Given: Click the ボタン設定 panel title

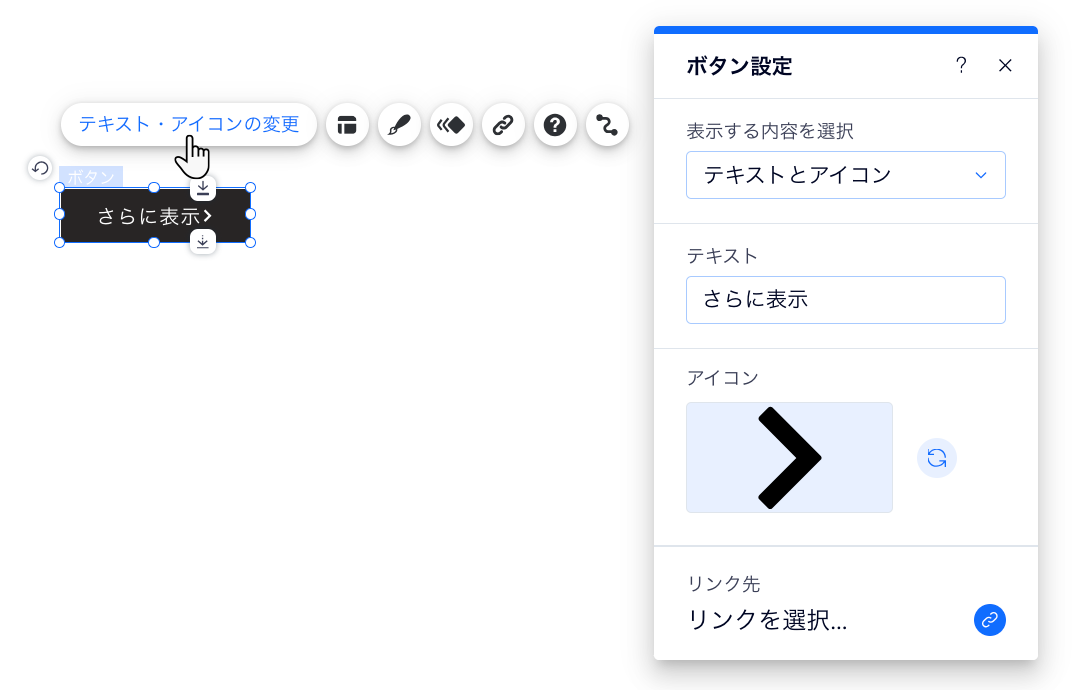Looking at the screenshot, I should click(x=739, y=66).
